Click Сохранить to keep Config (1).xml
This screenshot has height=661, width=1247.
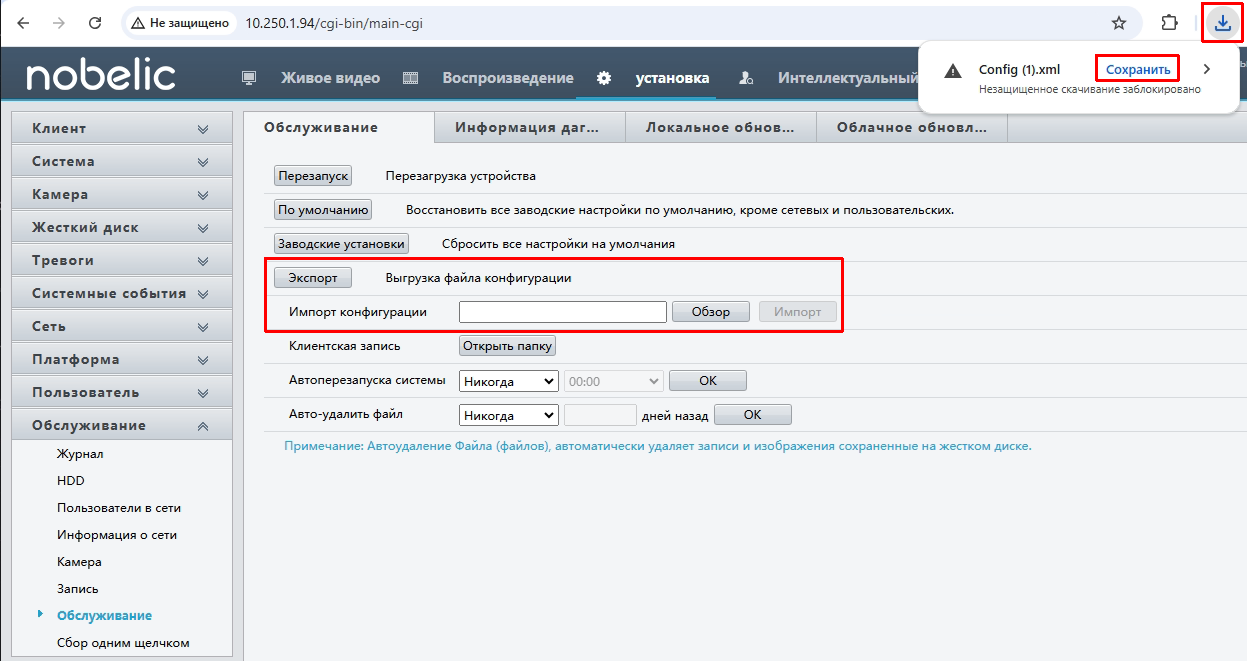point(1138,69)
